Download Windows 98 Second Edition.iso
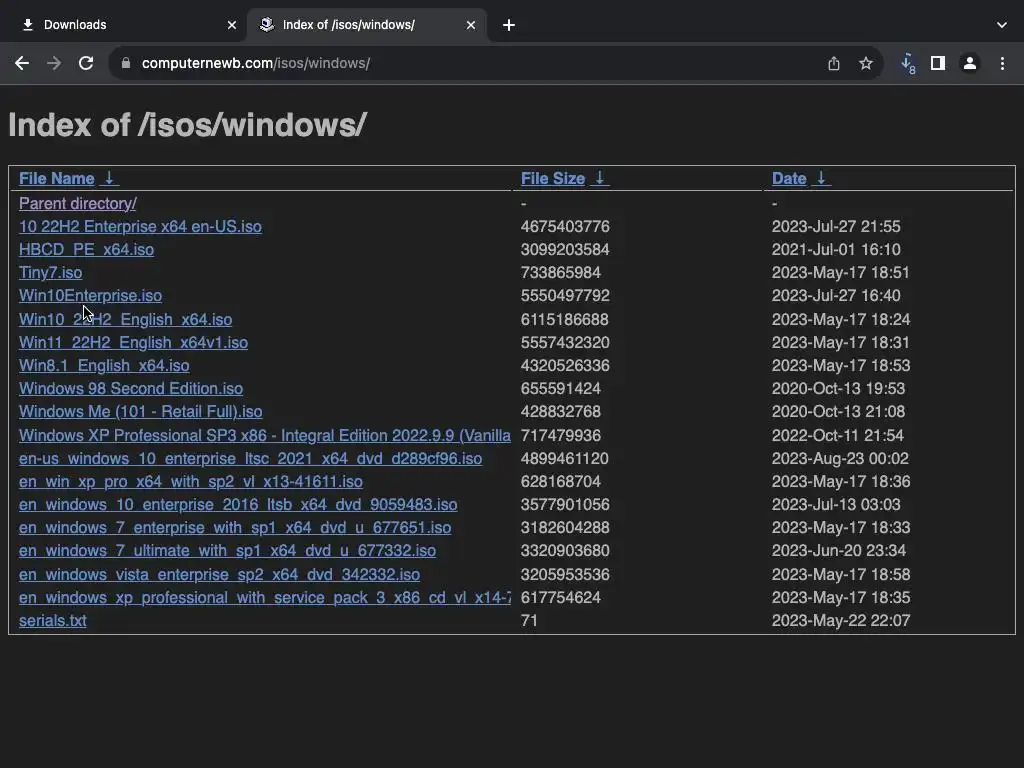The width and height of the screenshot is (1024, 768). click(x=131, y=389)
